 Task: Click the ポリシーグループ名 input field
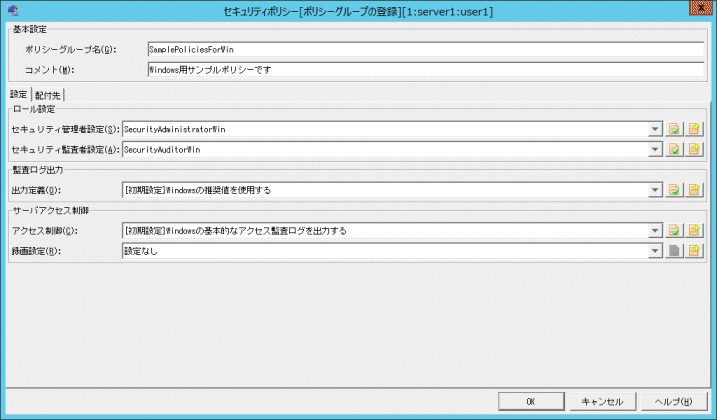(x=426, y=49)
